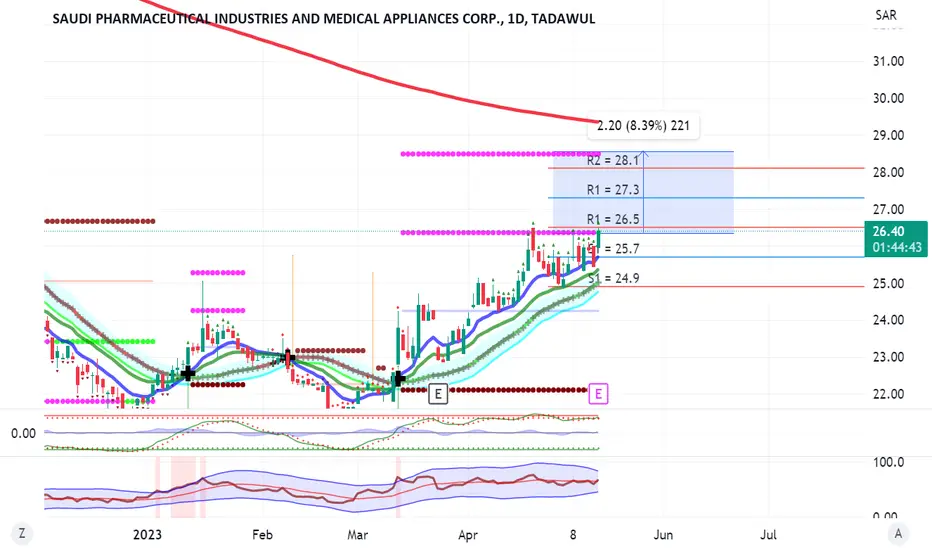
Task: Click the 0.00 indicator pane label
Action: point(23,433)
